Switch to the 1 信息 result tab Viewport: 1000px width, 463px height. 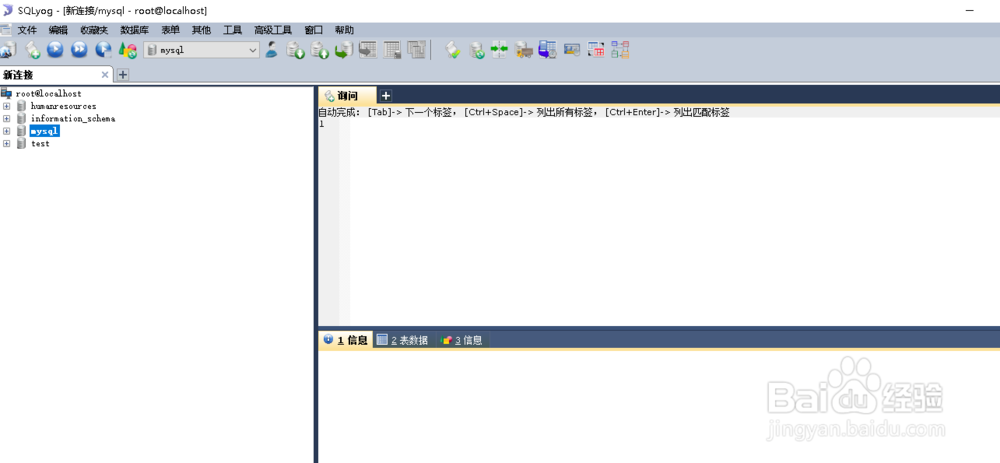pos(345,340)
